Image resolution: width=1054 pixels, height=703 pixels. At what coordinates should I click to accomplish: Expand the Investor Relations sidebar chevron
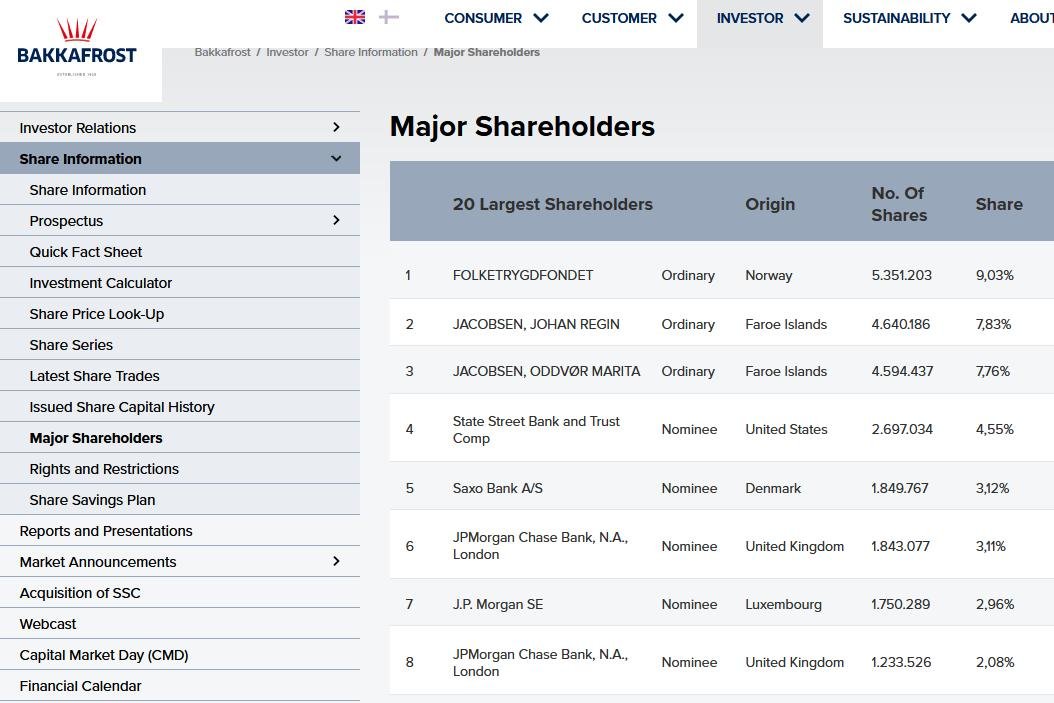coord(336,127)
